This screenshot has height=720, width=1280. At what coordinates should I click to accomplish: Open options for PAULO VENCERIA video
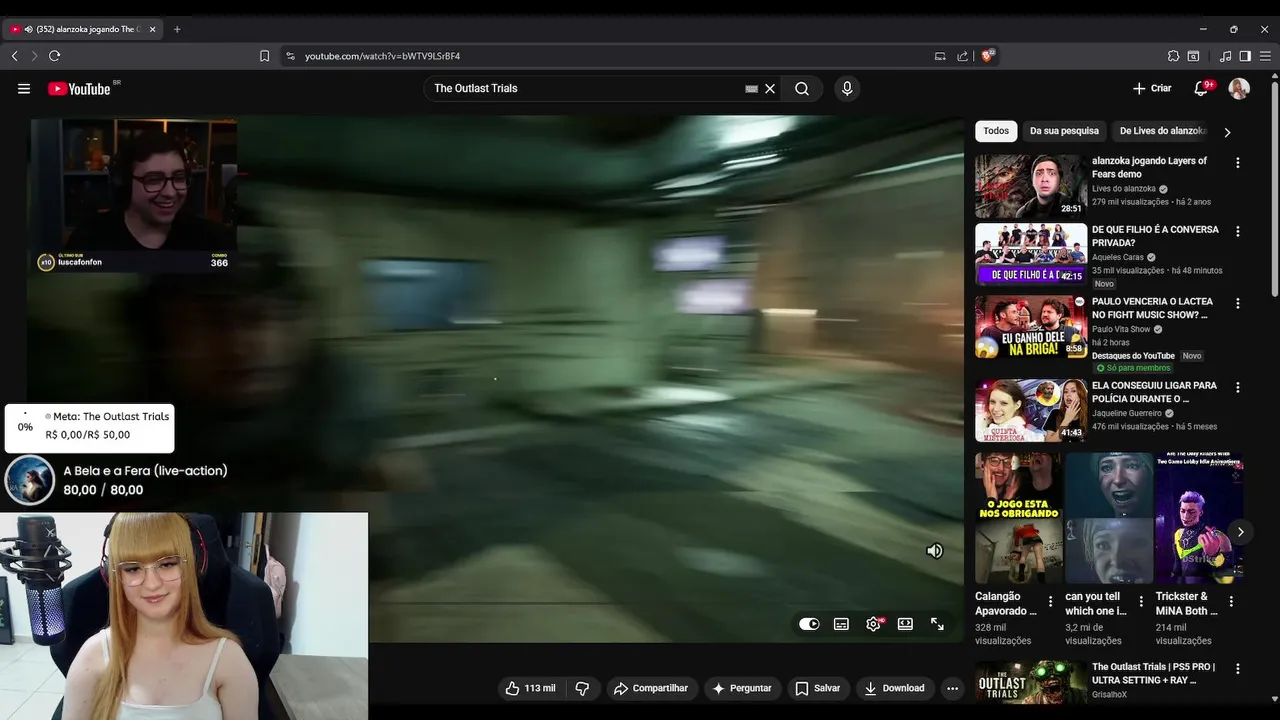tap(1238, 304)
